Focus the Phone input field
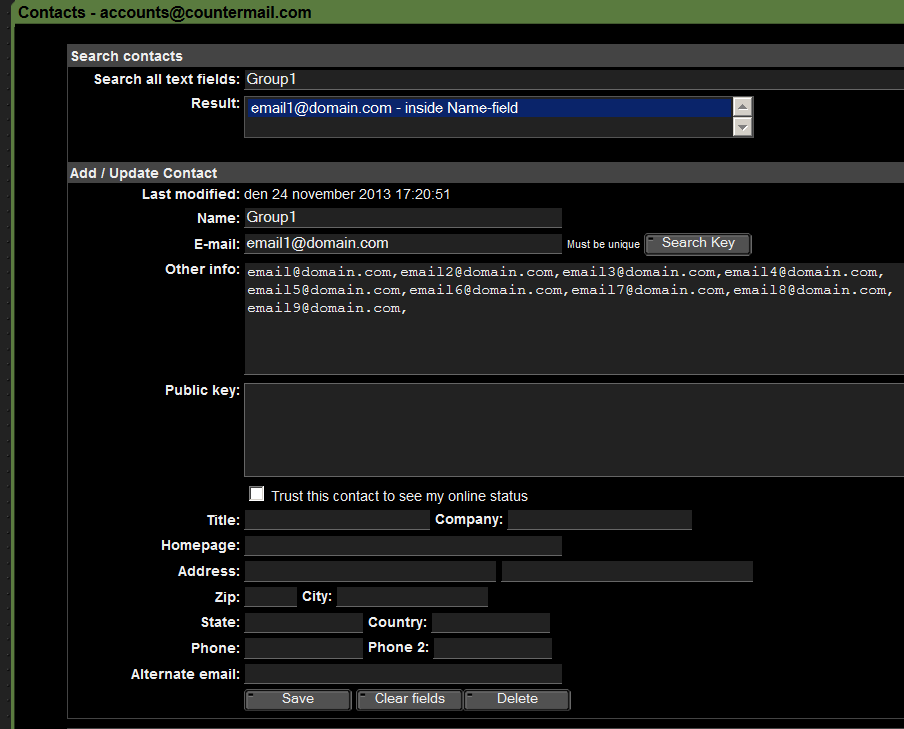 [x=304, y=648]
